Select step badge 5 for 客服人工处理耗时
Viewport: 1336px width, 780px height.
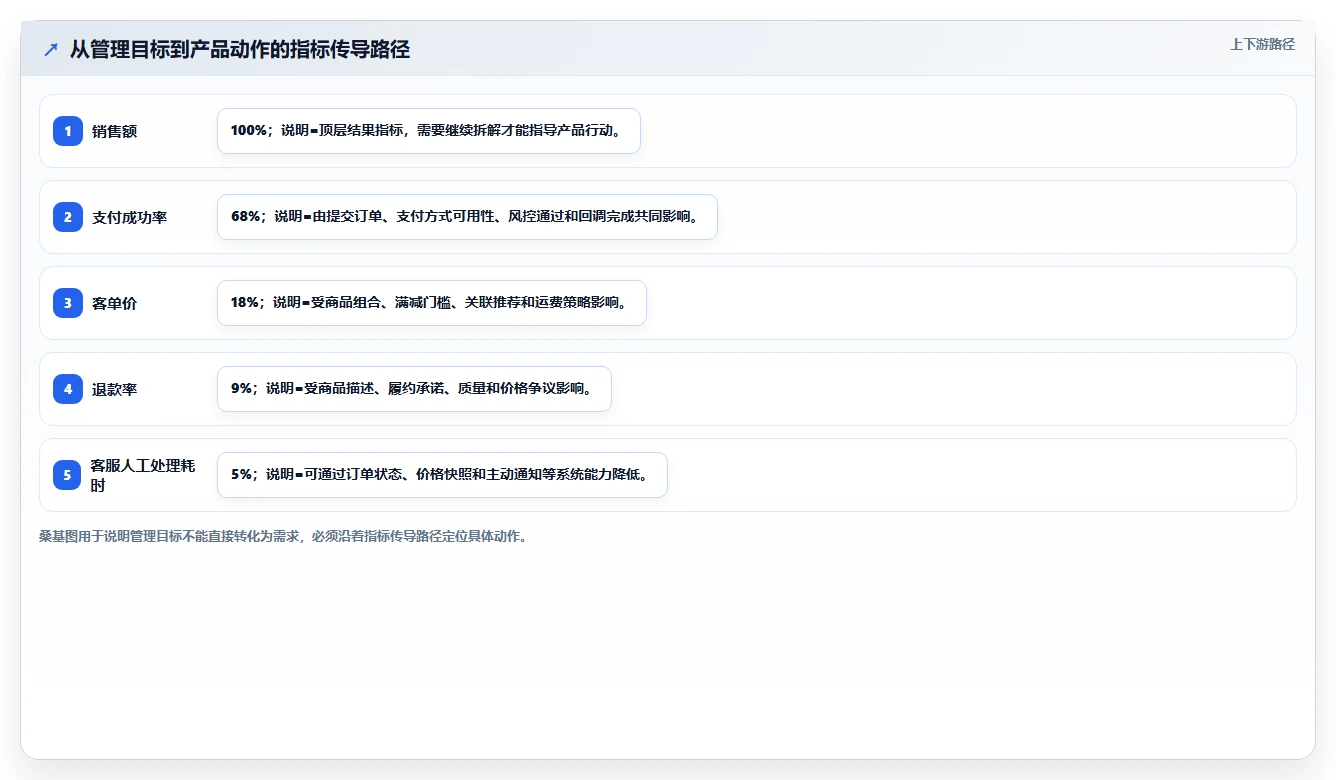pos(68,475)
